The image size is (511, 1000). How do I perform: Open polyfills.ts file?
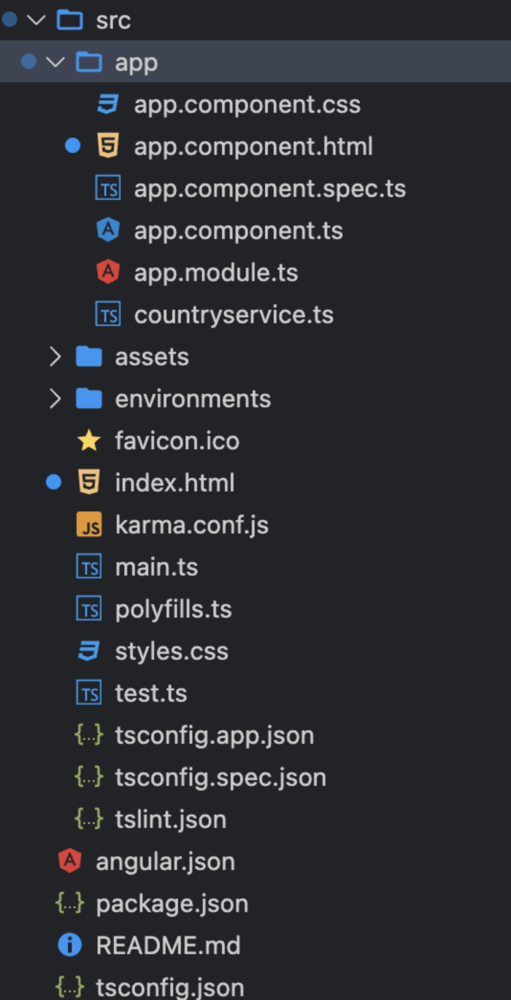[173, 610]
